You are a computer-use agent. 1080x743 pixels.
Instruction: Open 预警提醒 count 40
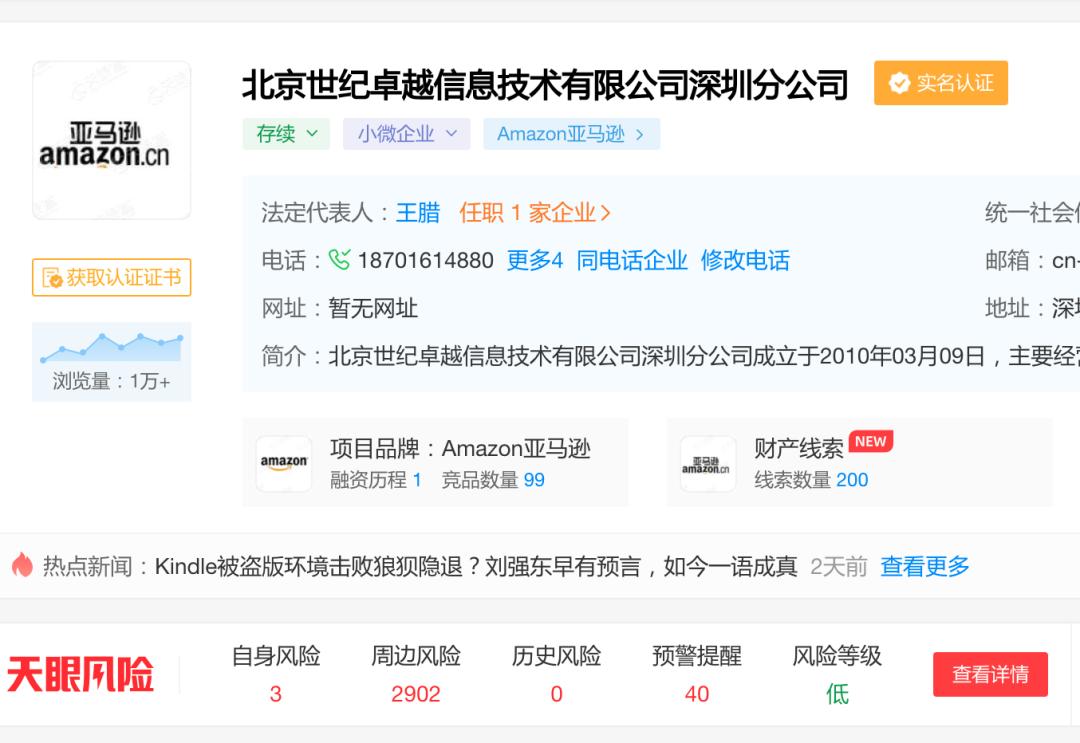pos(697,693)
